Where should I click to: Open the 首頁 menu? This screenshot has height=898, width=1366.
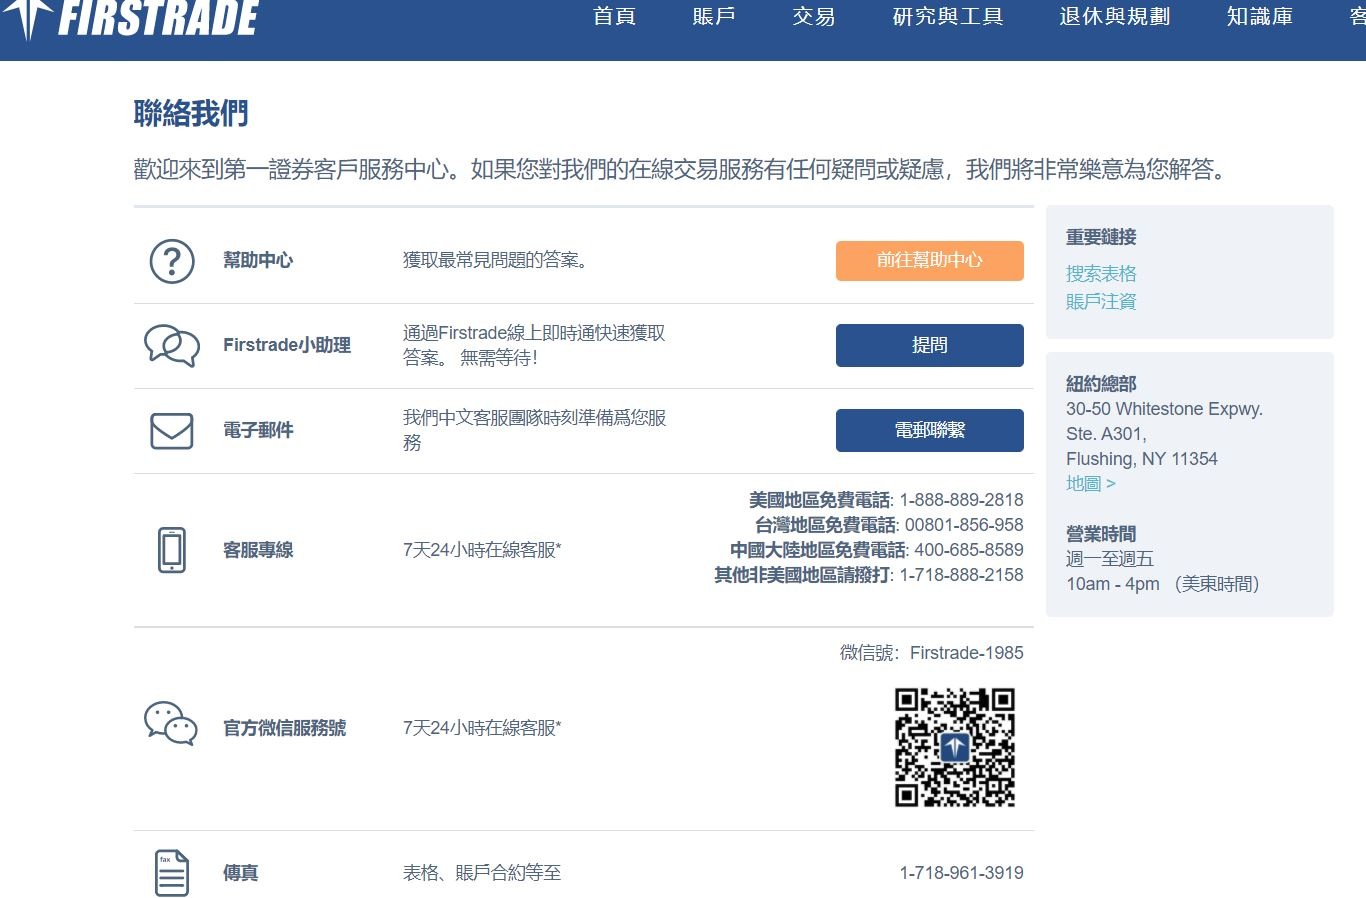[x=614, y=16]
